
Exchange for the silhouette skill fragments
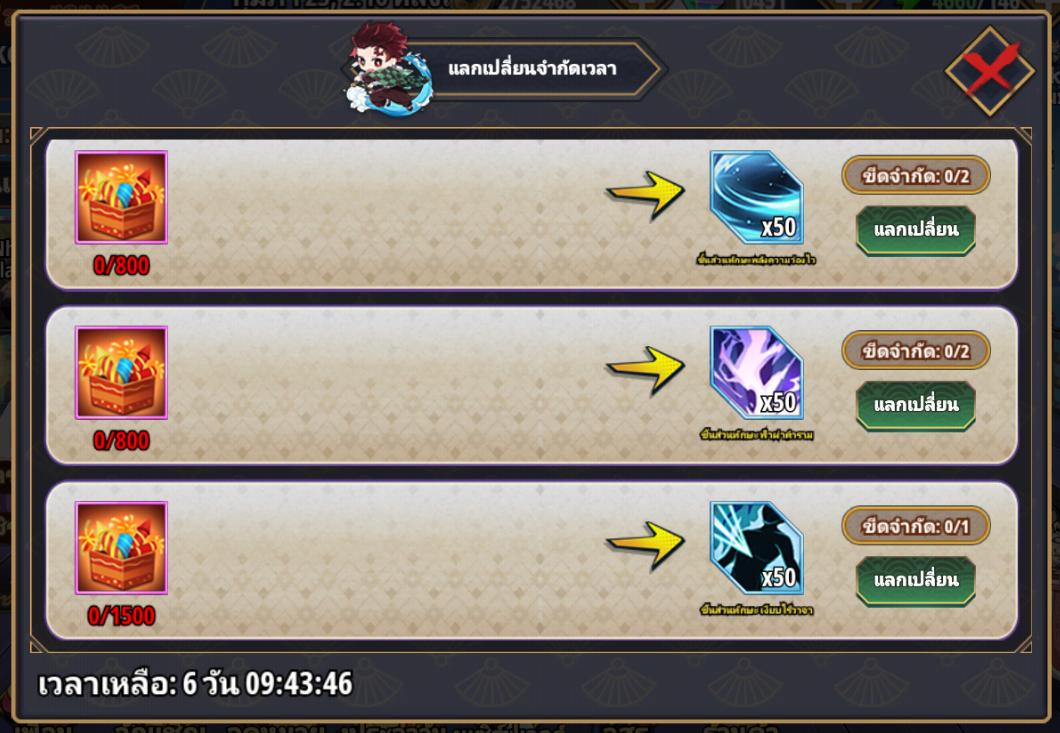point(916,580)
